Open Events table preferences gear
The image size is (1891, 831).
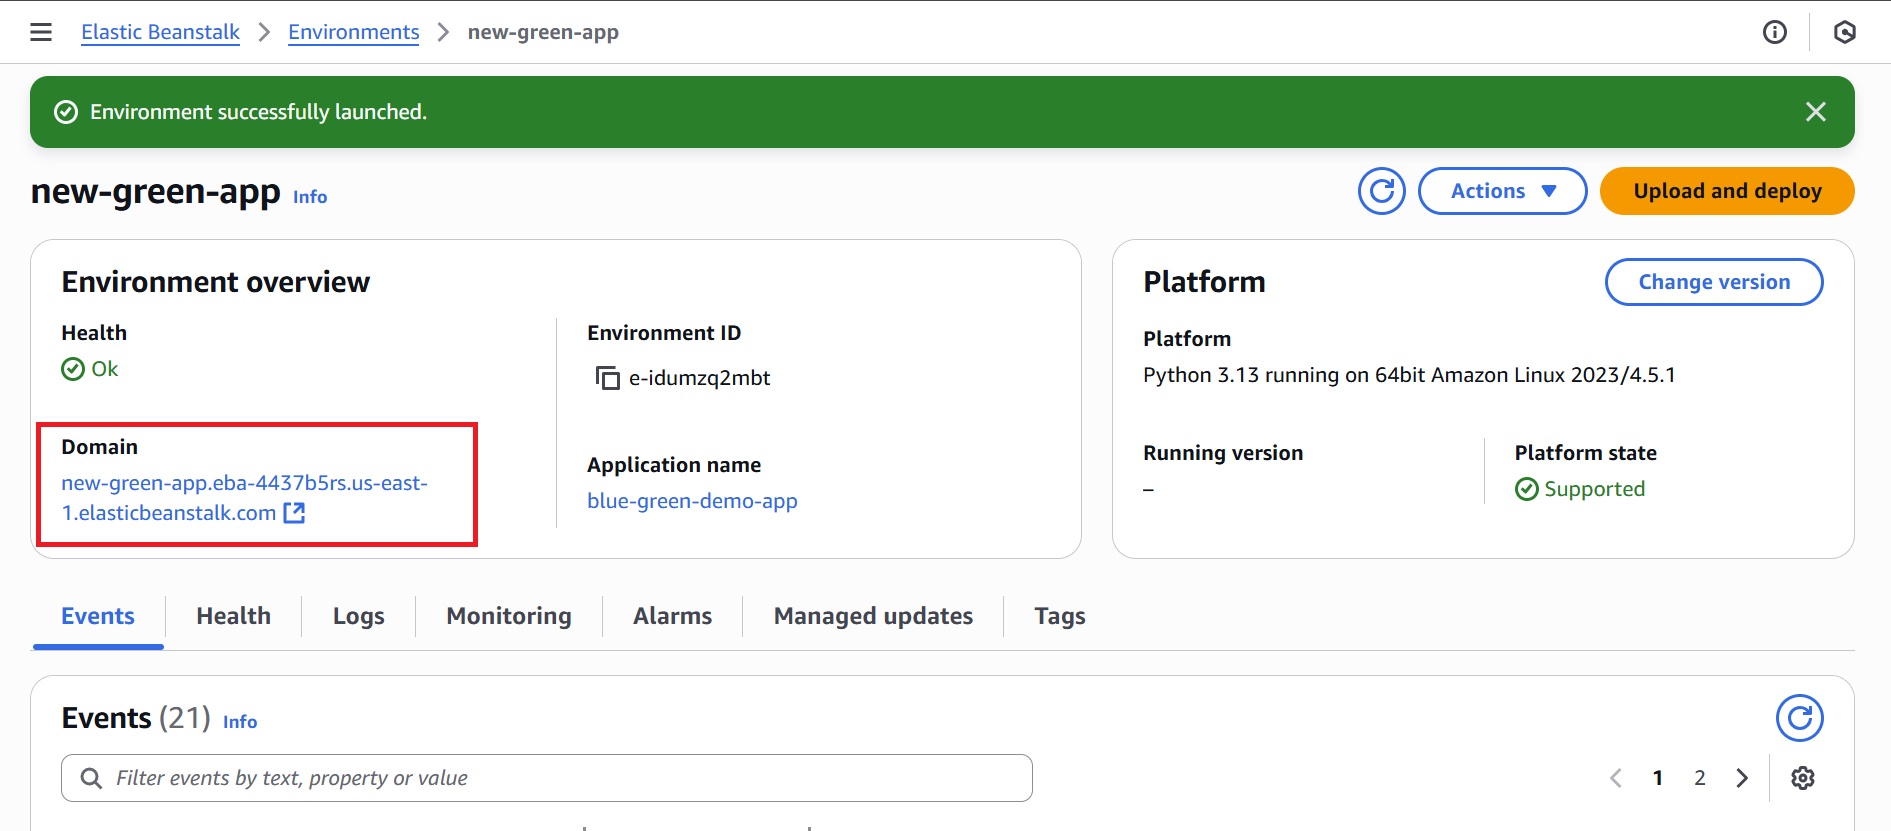click(1802, 778)
